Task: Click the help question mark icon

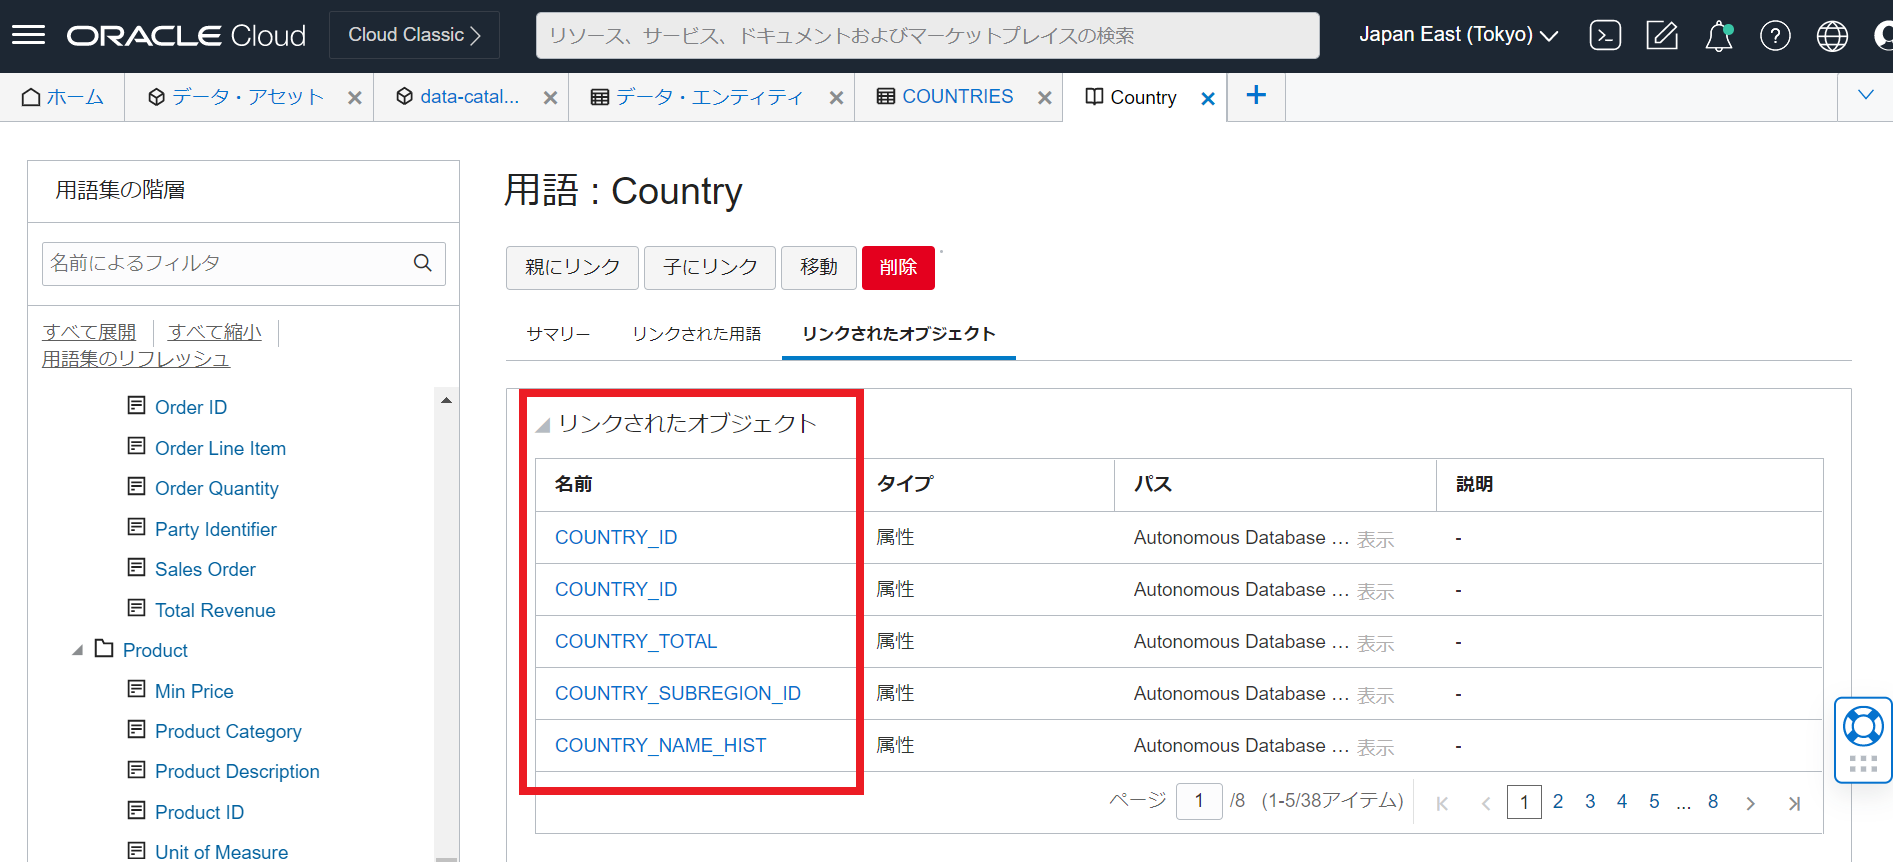Action: (x=1775, y=36)
